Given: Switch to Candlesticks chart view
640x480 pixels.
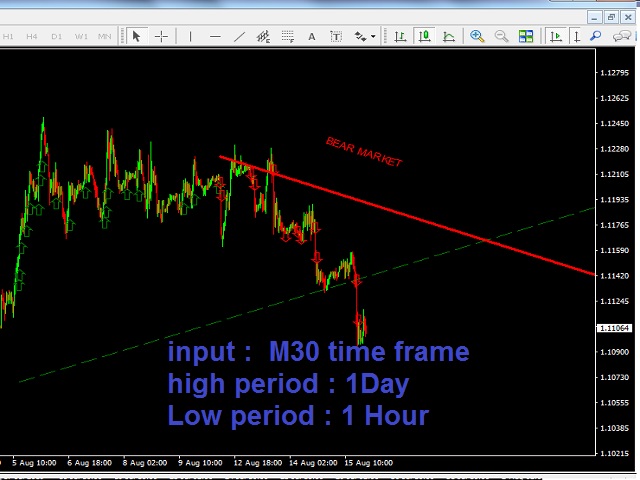Looking at the screenshot, I should point(424,36).
